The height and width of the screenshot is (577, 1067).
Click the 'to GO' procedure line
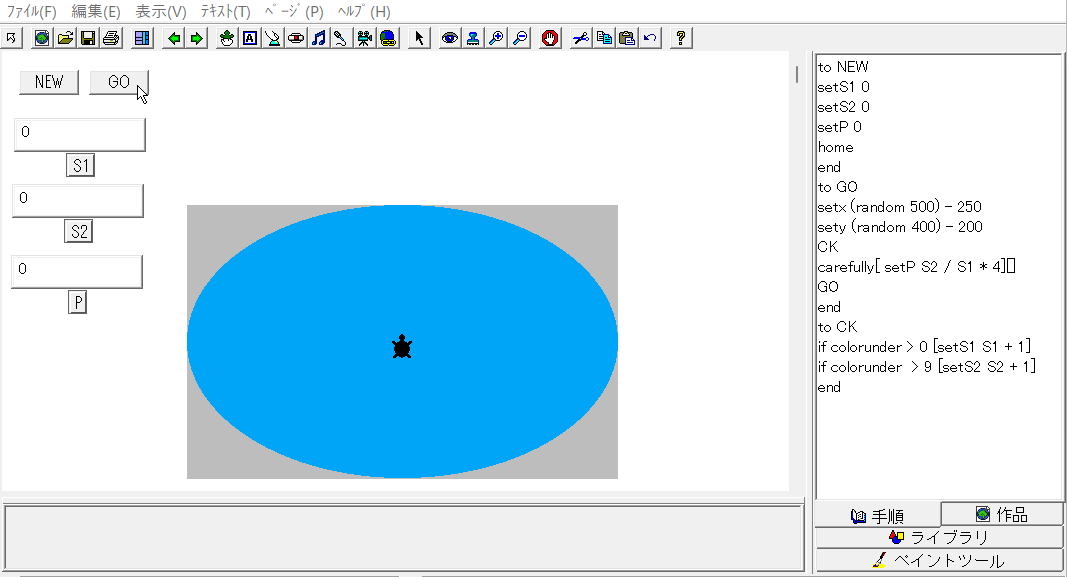[838, 187]
